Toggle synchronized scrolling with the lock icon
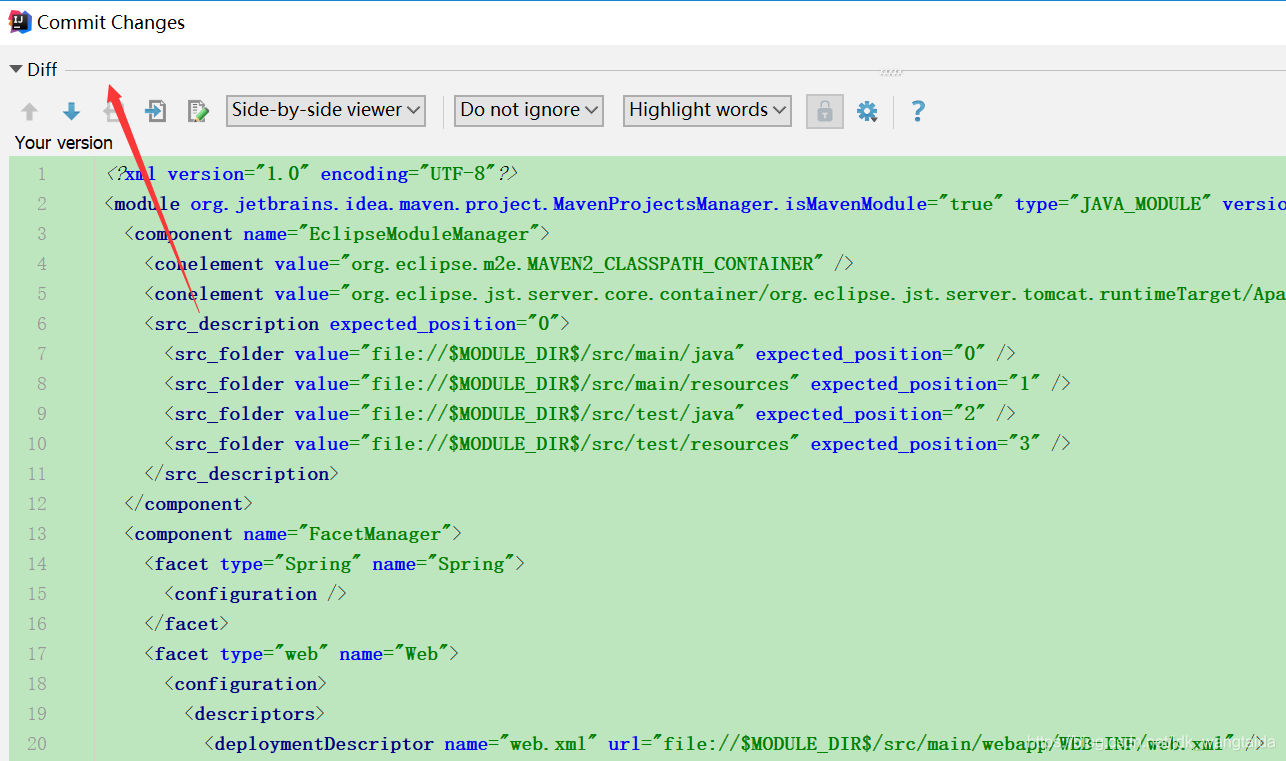The width and height of the screenshot is (1286, 761). click(x=824, y=110)
